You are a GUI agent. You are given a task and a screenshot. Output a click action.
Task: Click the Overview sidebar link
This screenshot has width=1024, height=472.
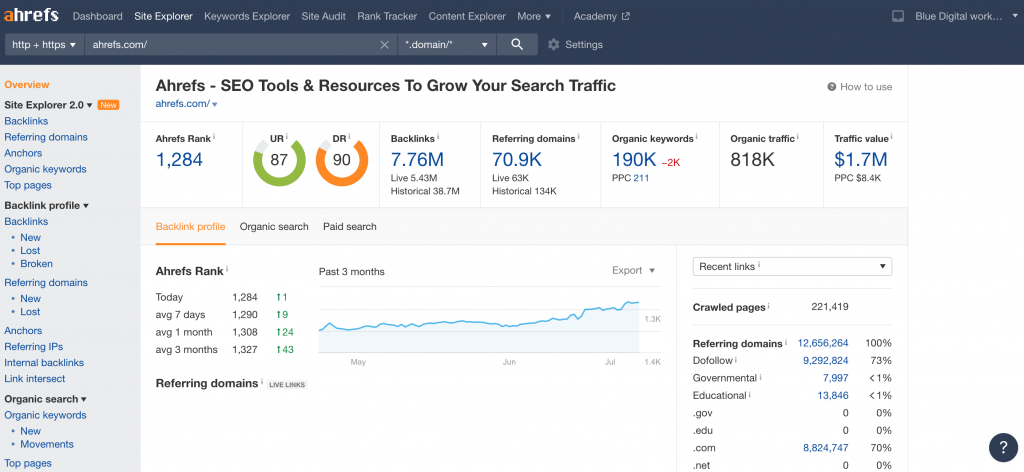click(x=27, y=85)
